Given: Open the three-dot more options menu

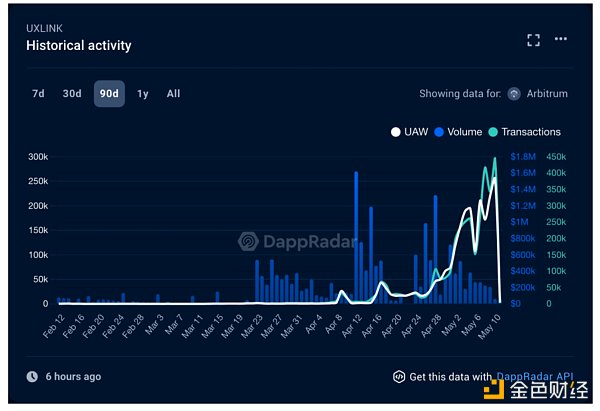Looking at the screenshot, I should (561, 39).
